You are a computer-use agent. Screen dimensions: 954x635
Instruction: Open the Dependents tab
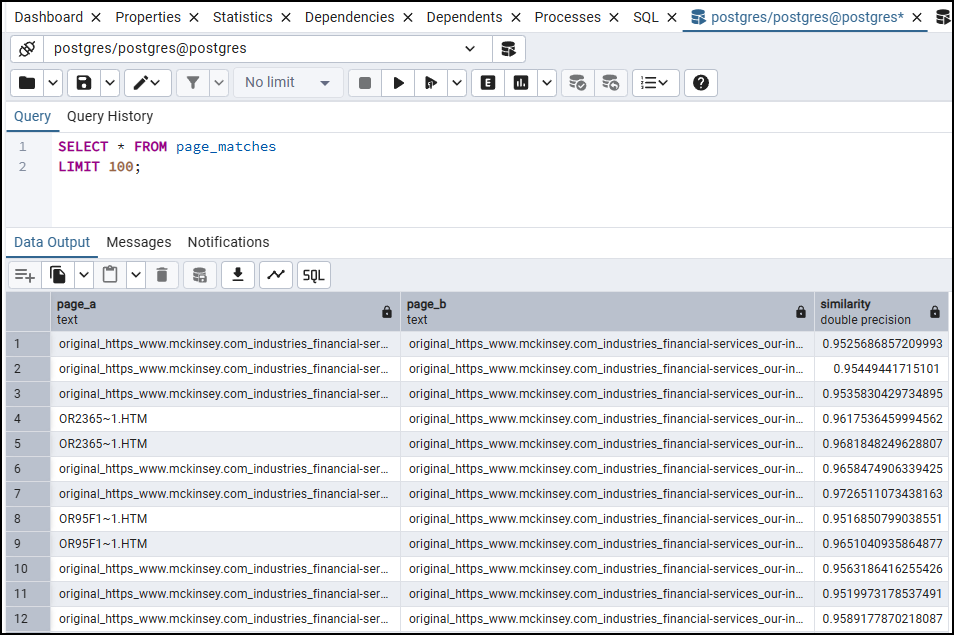coord(464,18)
